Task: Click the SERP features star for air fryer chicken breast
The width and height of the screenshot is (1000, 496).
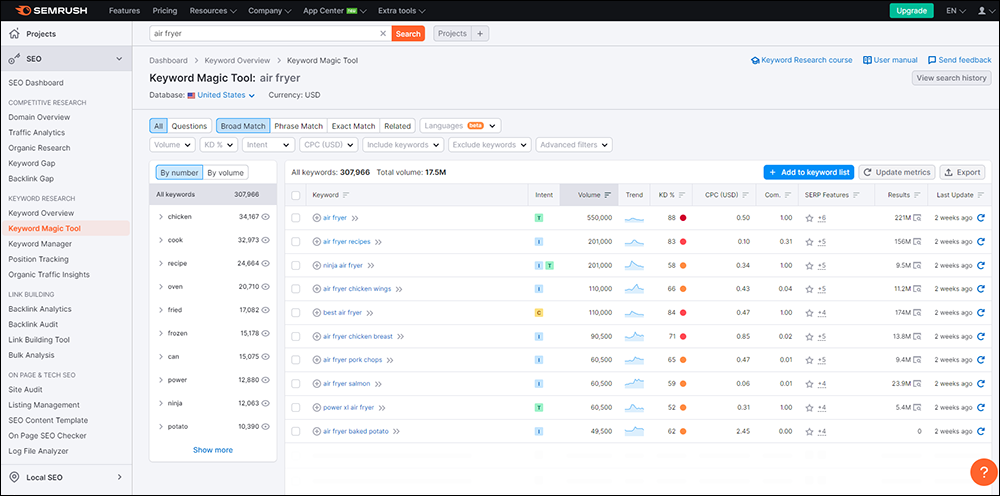Action: [x=809, y=336]
